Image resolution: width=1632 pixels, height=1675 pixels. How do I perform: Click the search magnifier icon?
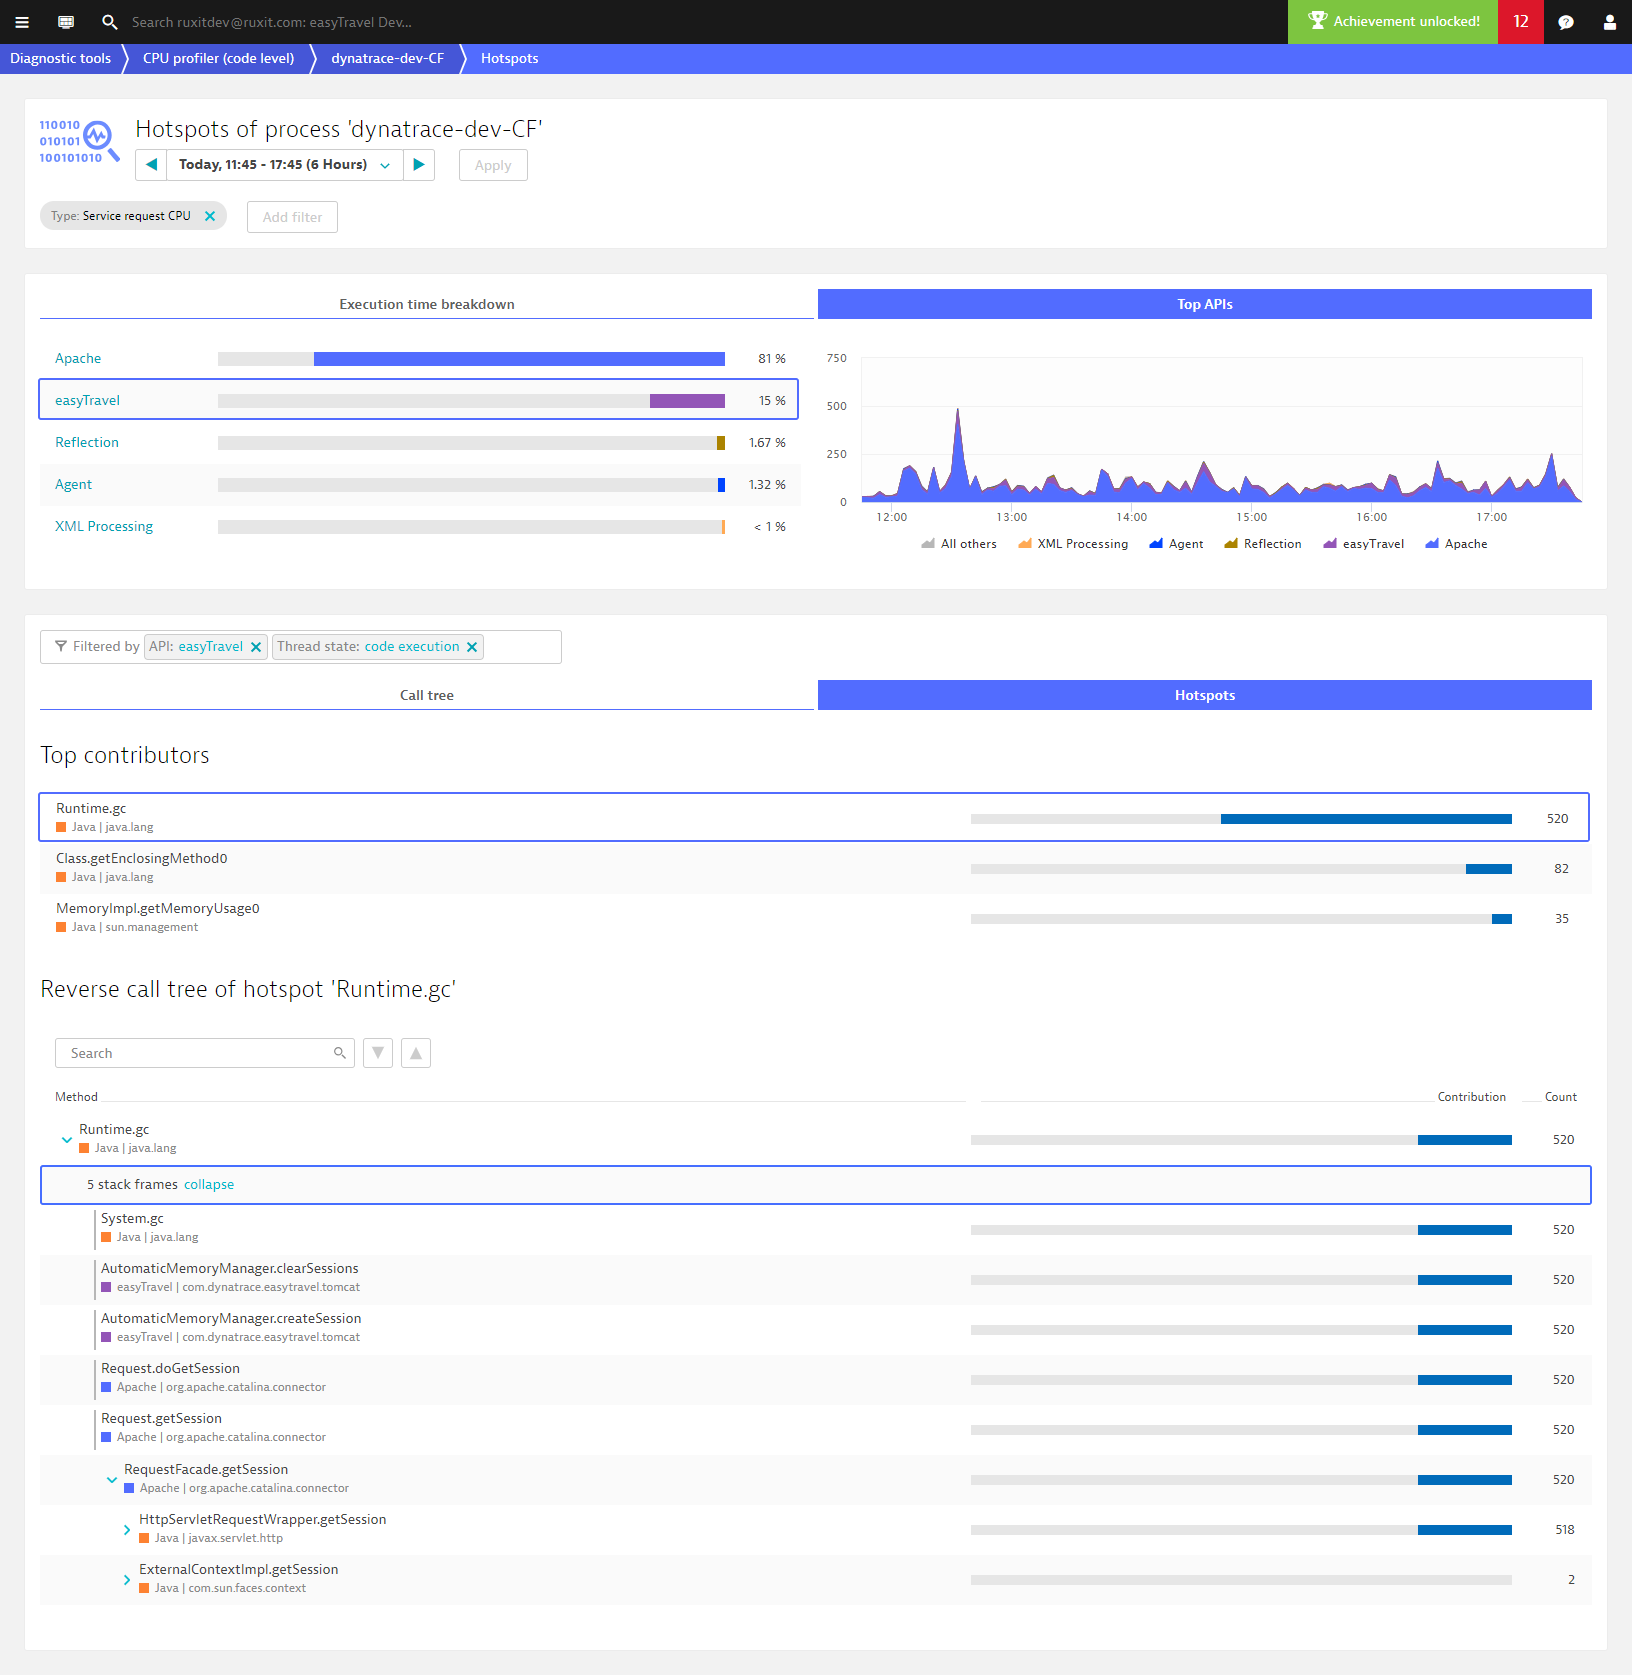(110, 22)
